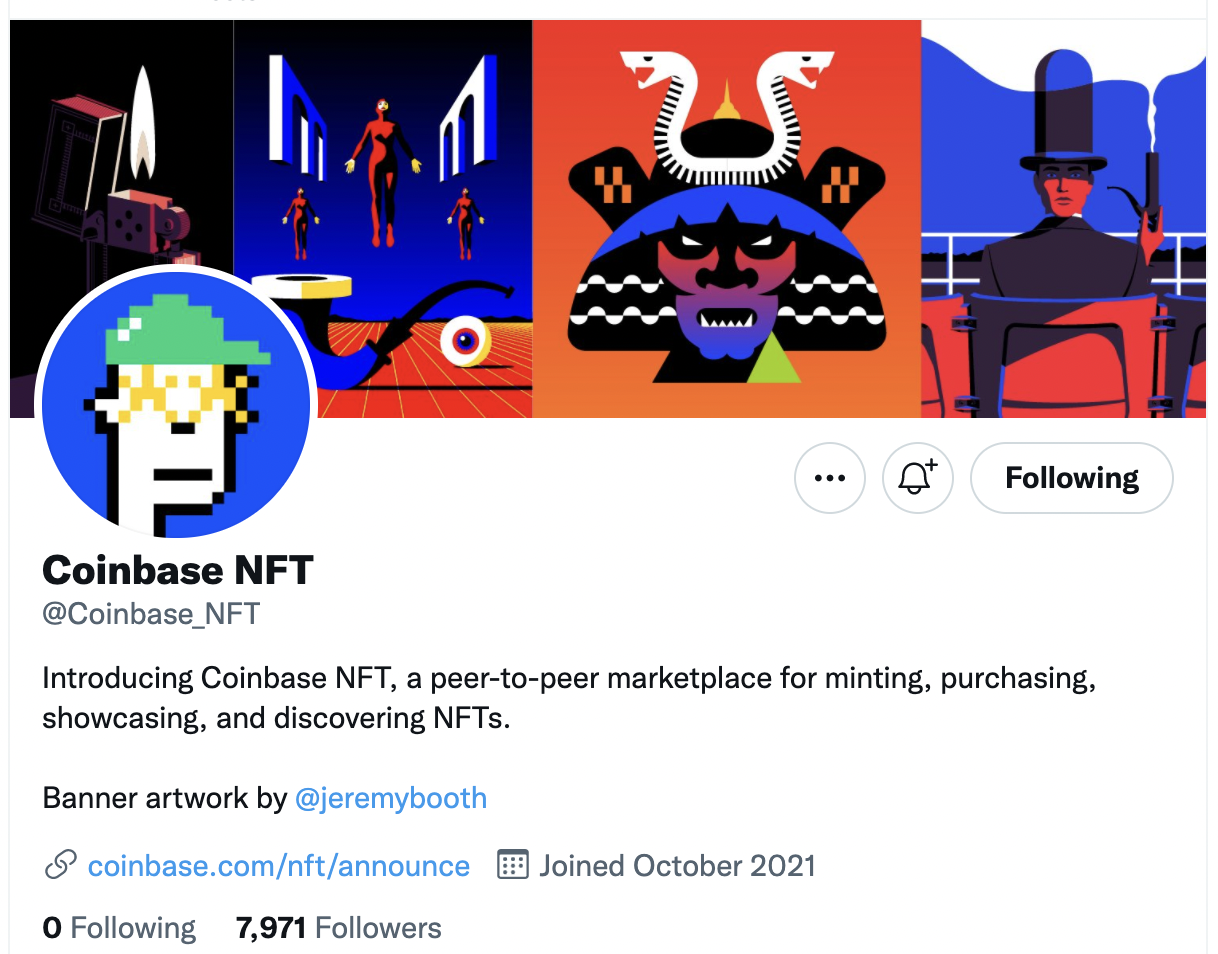
Task: Open the lighter flame banner artwork
Action: coord(121,180)
